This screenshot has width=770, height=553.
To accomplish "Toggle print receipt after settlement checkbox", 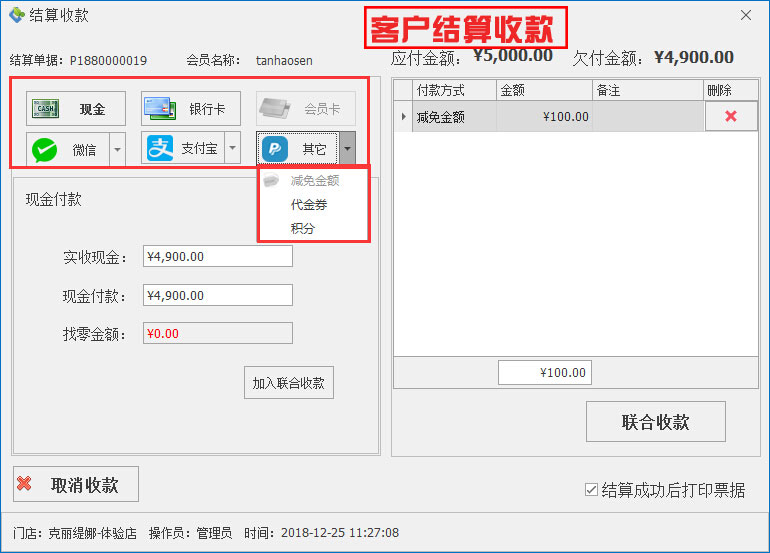I will [x=592, y=490].
